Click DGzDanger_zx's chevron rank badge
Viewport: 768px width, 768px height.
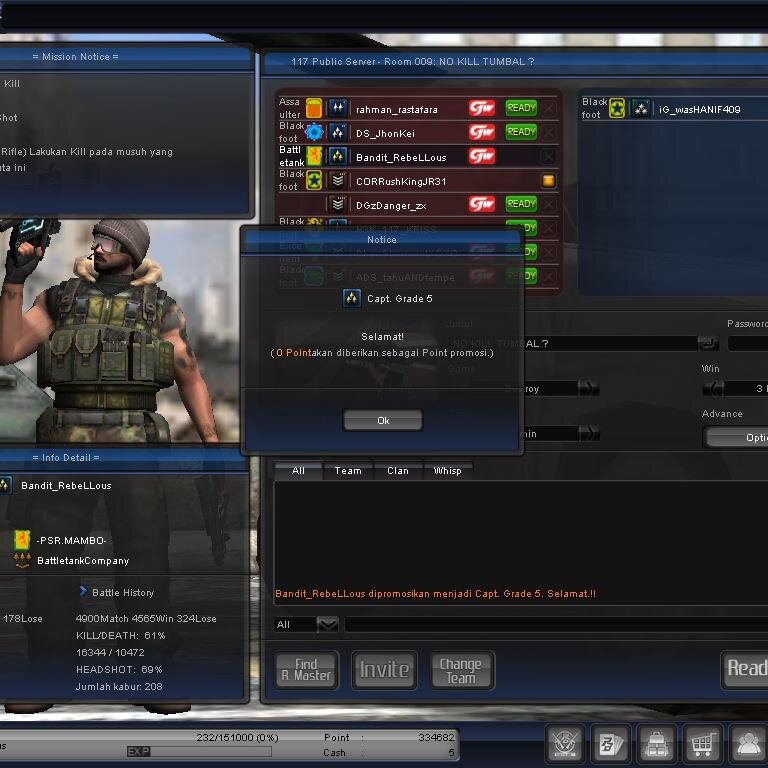point(337,204)
